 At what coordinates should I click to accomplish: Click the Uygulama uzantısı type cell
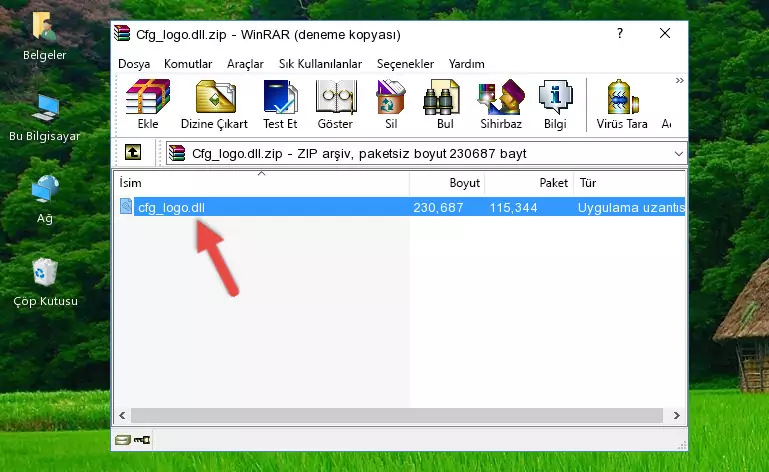[631, 208]
